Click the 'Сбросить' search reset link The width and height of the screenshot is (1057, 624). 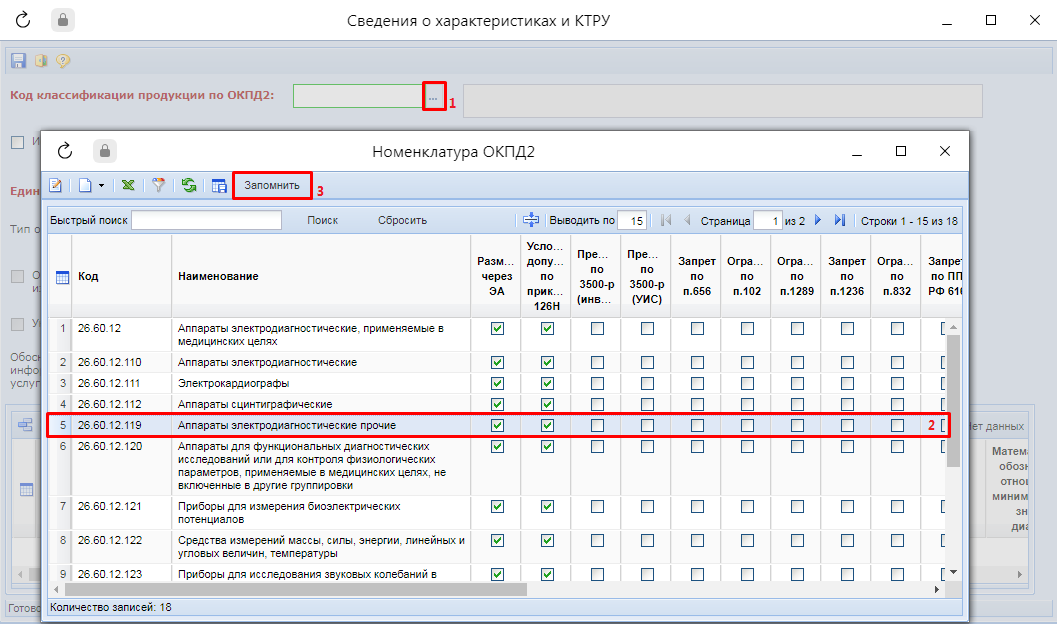pyautogui.click(x=402, y=220)
